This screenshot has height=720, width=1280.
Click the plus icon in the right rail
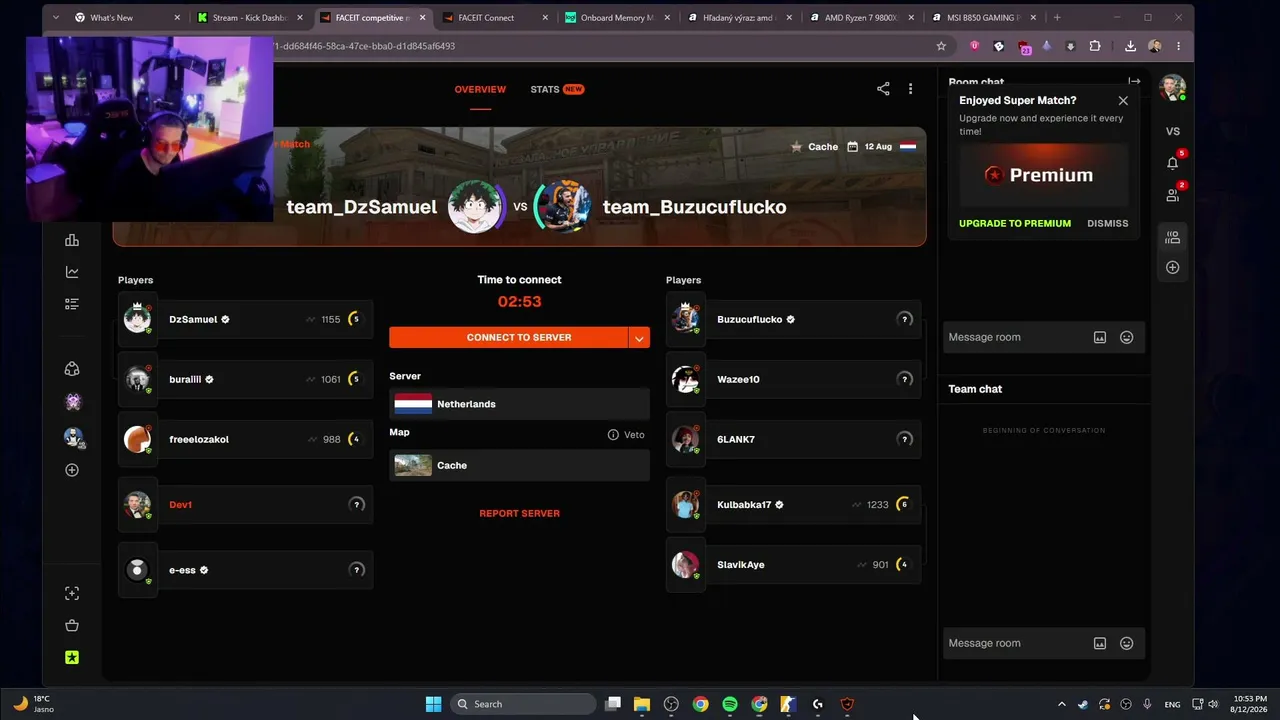1173,268
